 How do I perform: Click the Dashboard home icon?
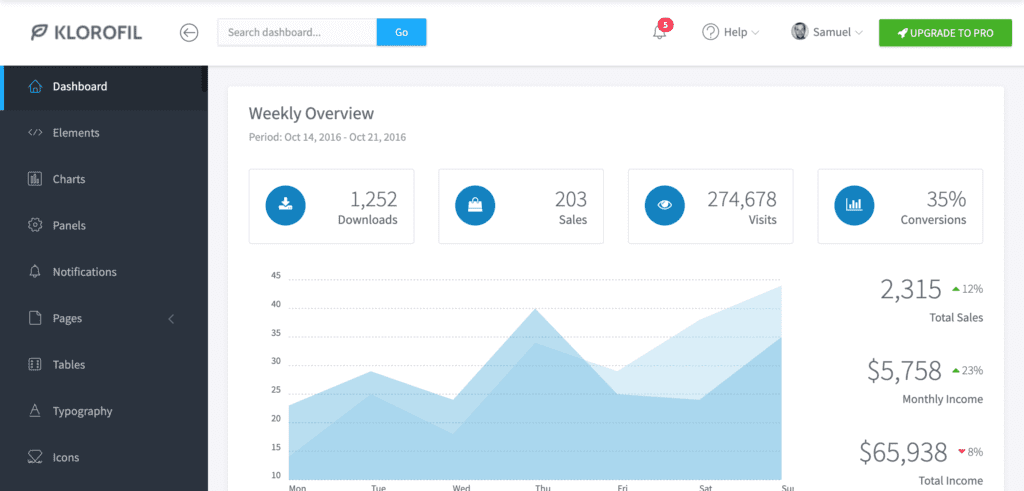tap(35, 86)
